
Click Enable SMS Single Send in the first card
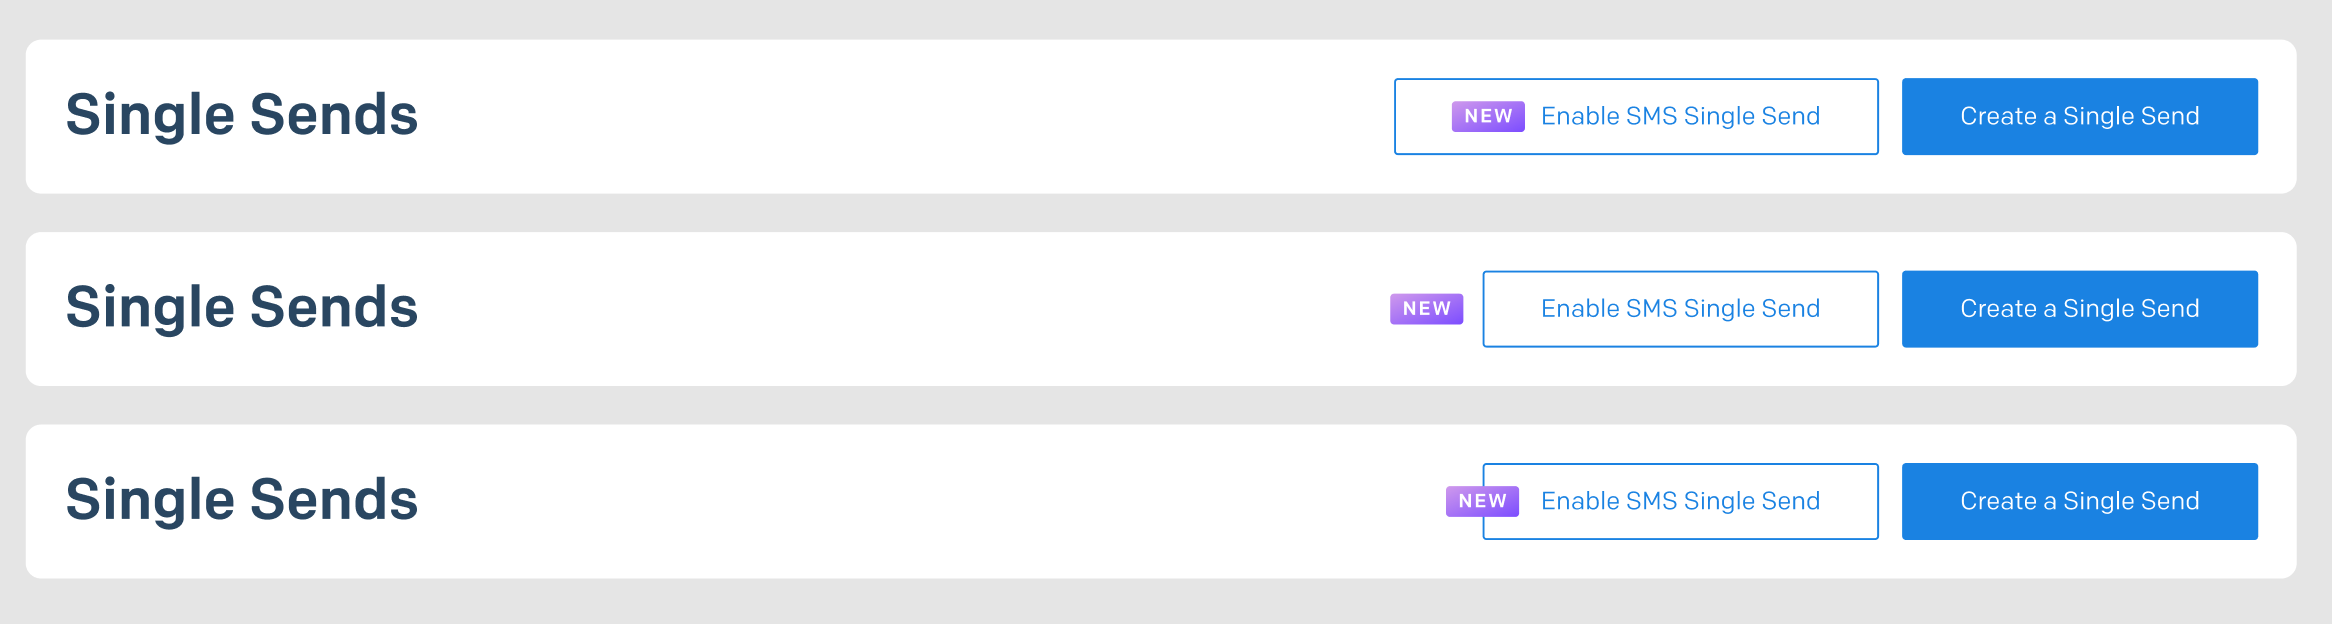click(x=1636, y=116)
